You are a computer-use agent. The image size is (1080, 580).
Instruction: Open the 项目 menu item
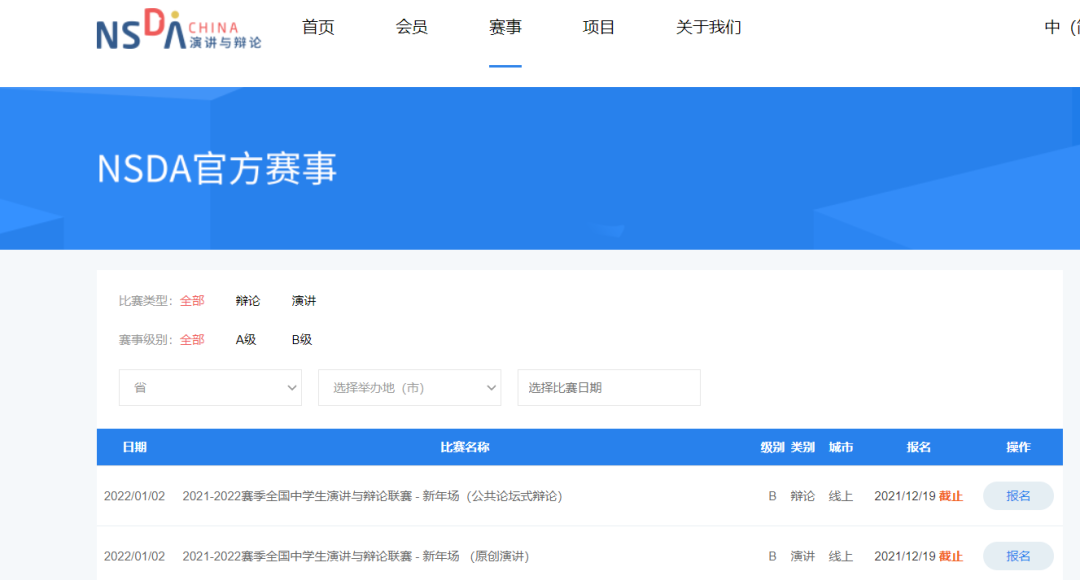[x=599, y=28]
